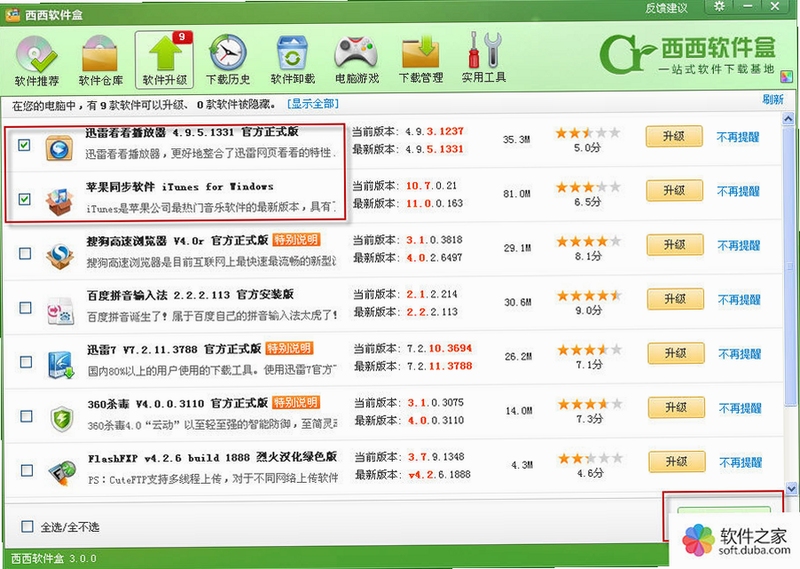Screen dimensions: 800x569
Task: Click the list scrollbar up arrow
Action: pyautogui.click(x=788, y=119)
